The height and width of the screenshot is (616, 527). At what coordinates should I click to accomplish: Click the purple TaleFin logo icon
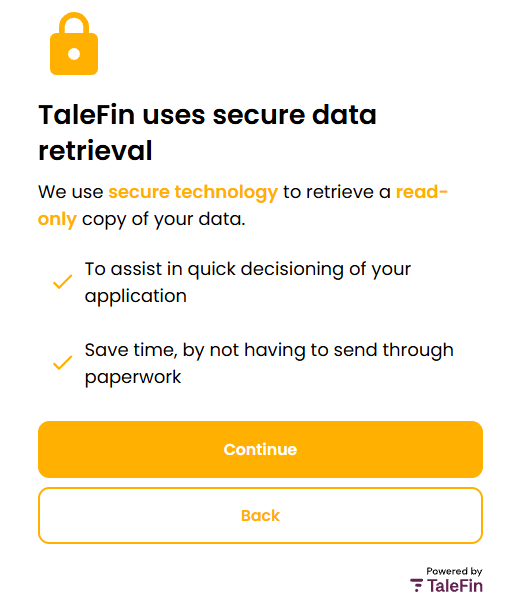pyautogui.click(x=417, y=585)
